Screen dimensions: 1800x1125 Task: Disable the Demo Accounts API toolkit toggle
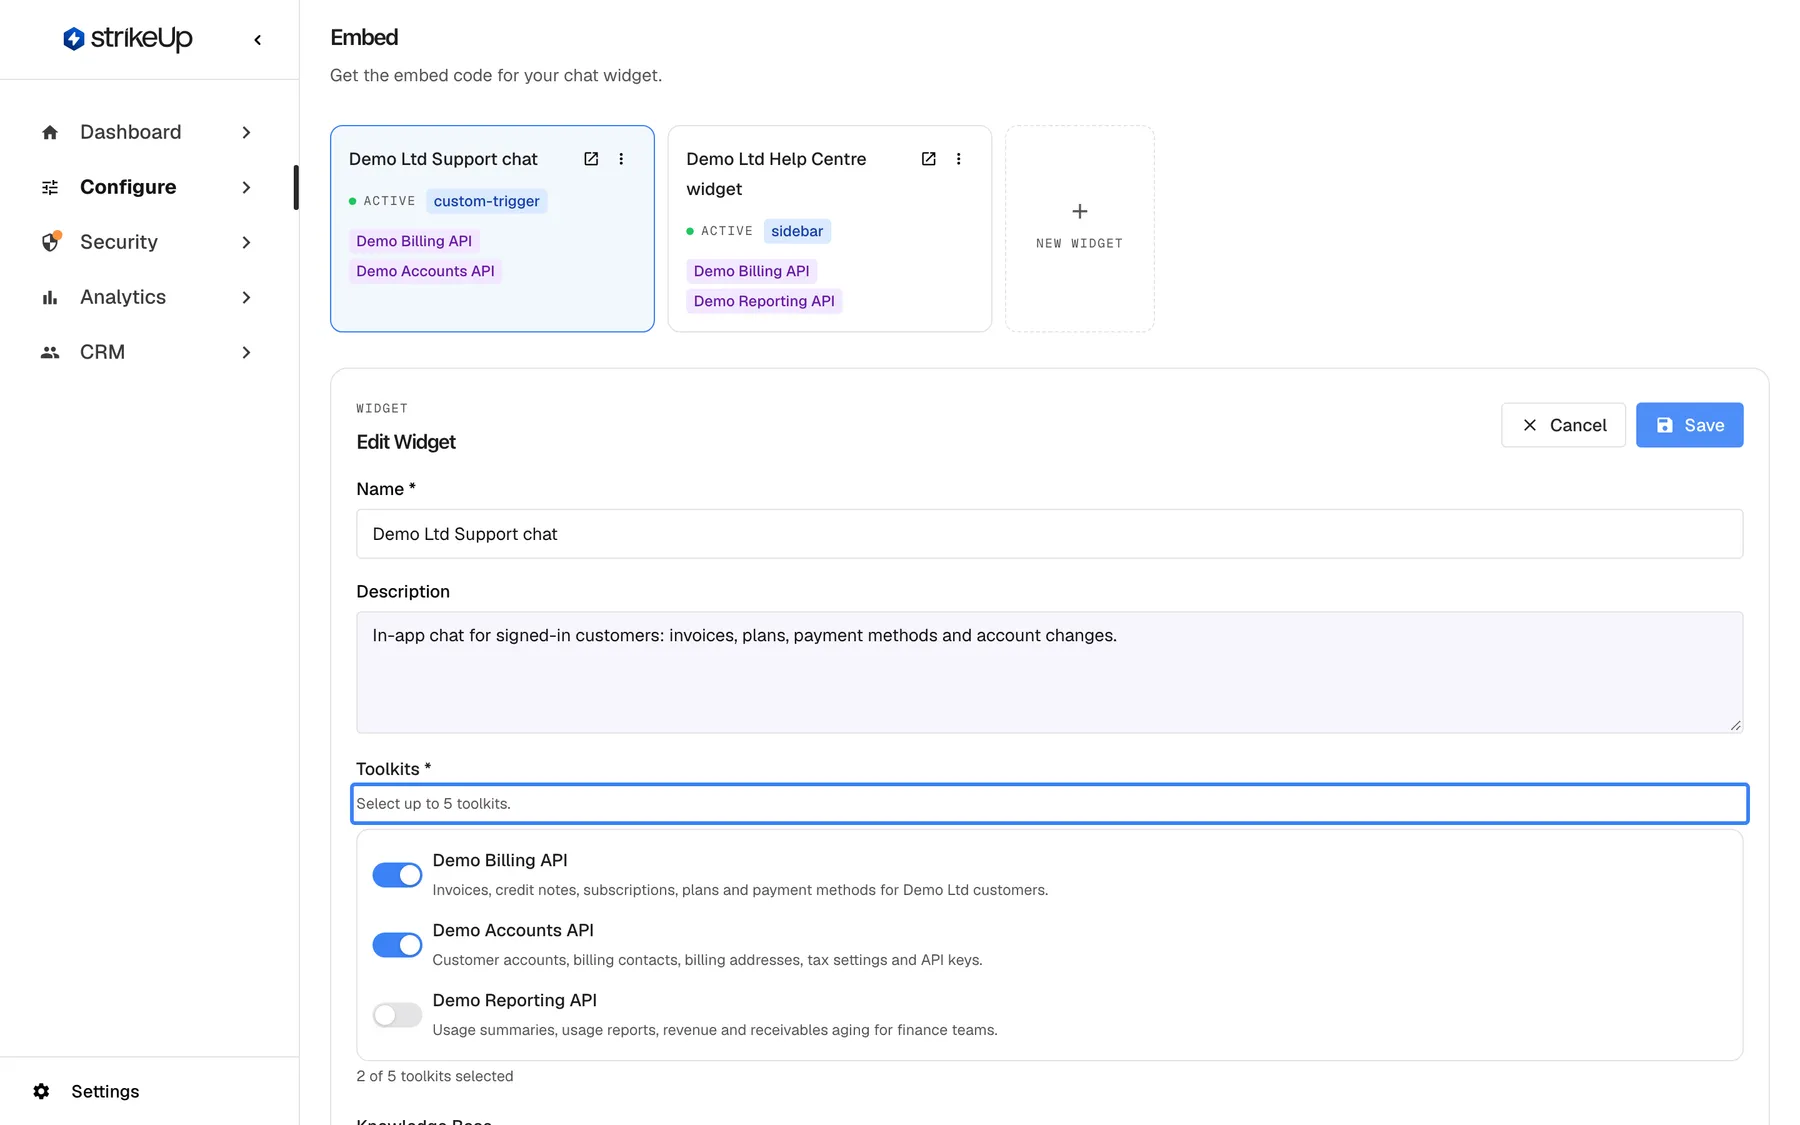[397, 945]
